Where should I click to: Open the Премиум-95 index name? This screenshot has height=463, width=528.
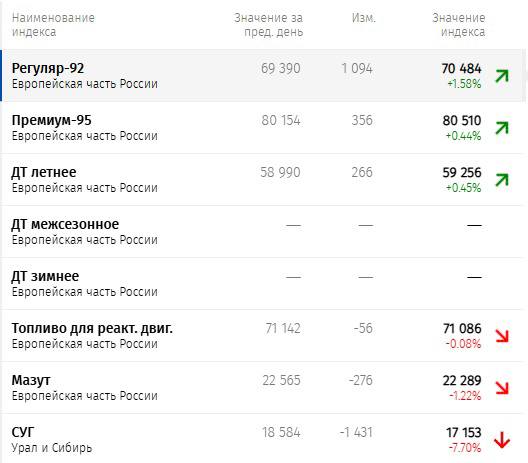tap(52, 121)
